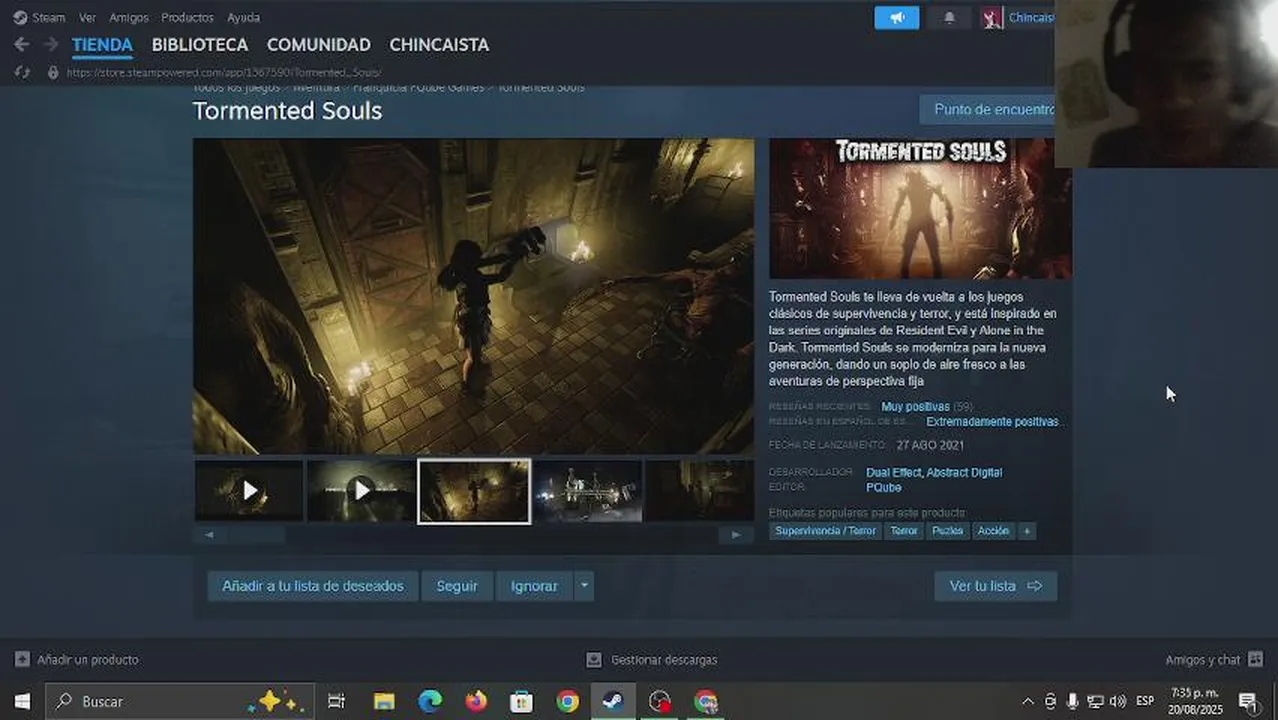Click the thumbnail strip left arrow
Screen dimensions: 1278x720
click(x=209, y=535)
